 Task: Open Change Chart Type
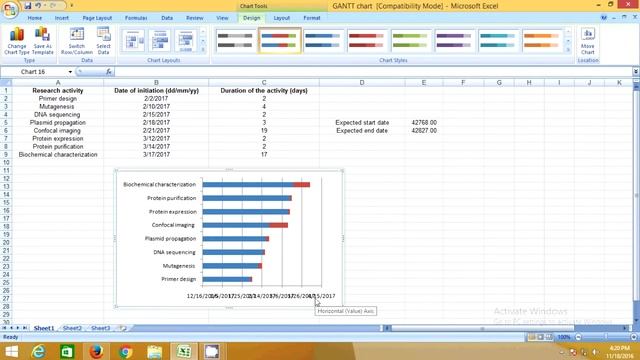[17, 41]
